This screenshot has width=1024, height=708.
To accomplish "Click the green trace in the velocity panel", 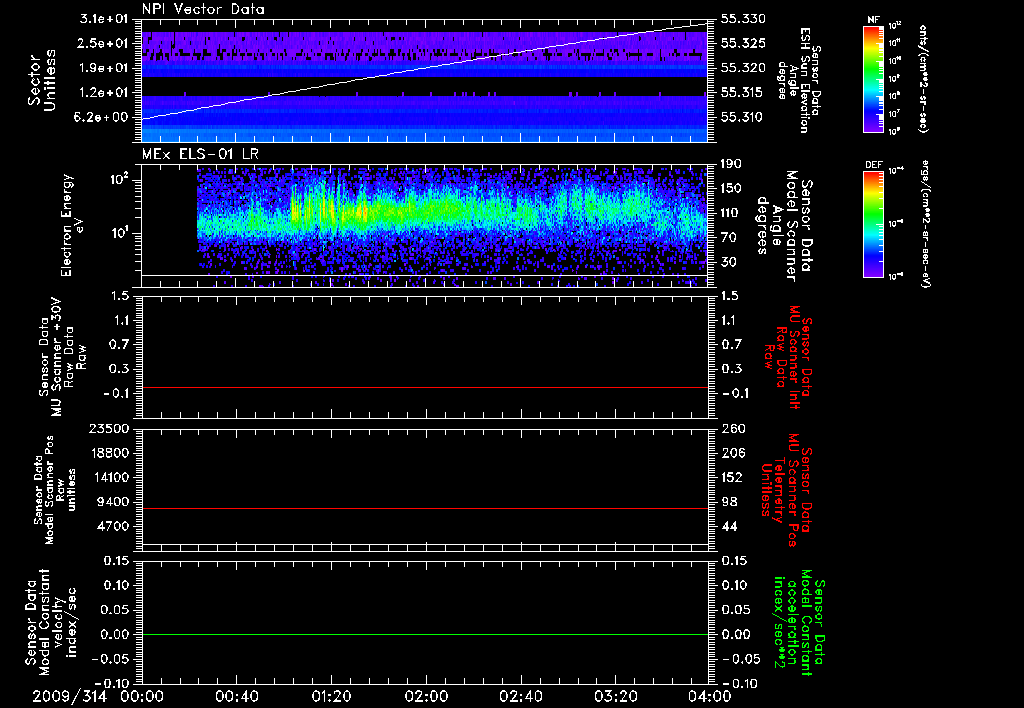I will [424, 634].
